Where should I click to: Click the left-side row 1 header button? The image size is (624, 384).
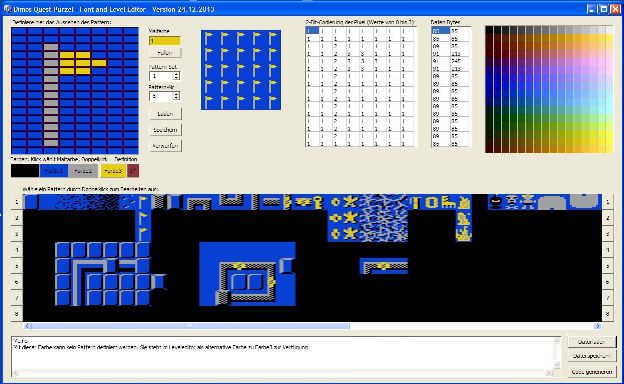click(17, 202)
